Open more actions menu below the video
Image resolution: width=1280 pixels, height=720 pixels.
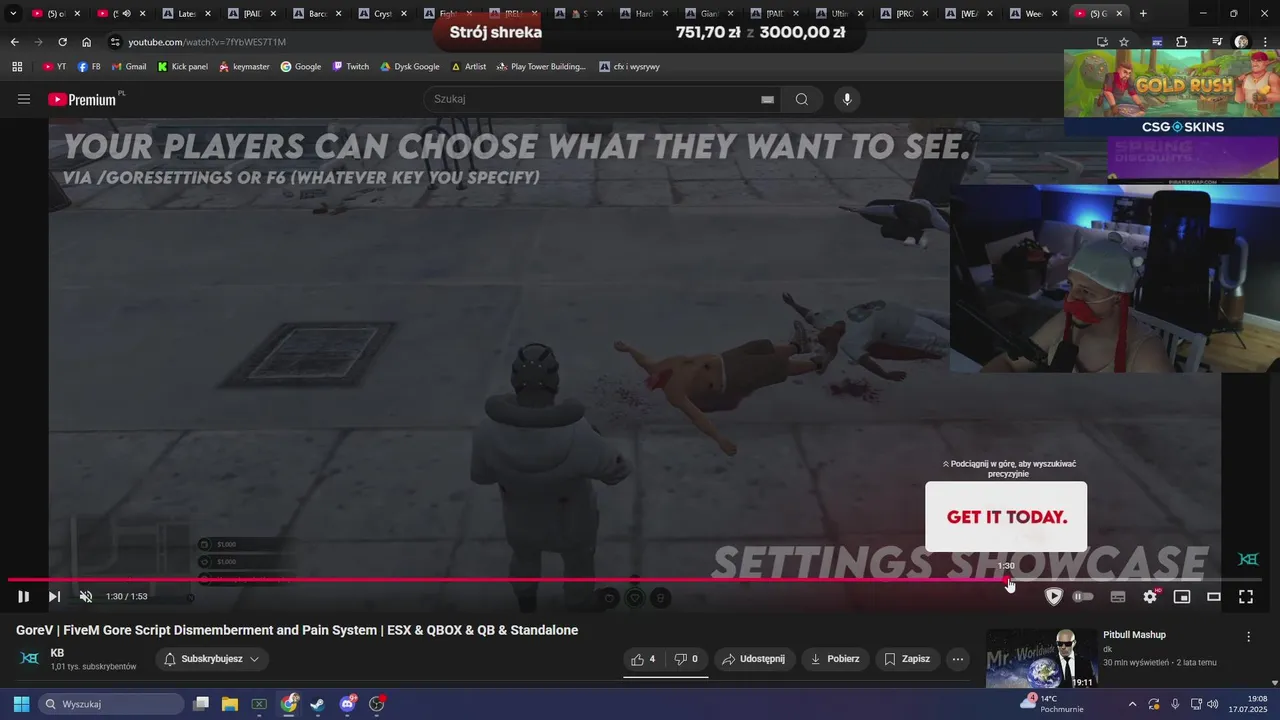[958, 659]
